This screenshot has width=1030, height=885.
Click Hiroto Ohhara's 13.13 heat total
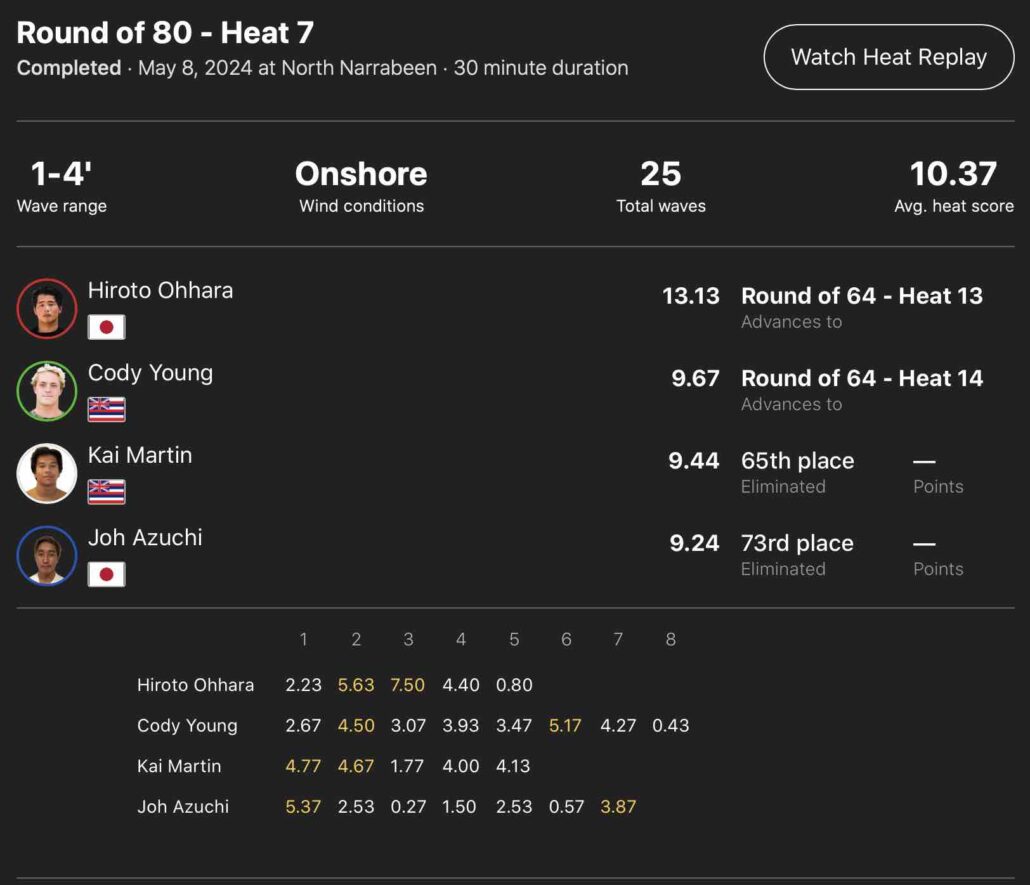point(691,296)
